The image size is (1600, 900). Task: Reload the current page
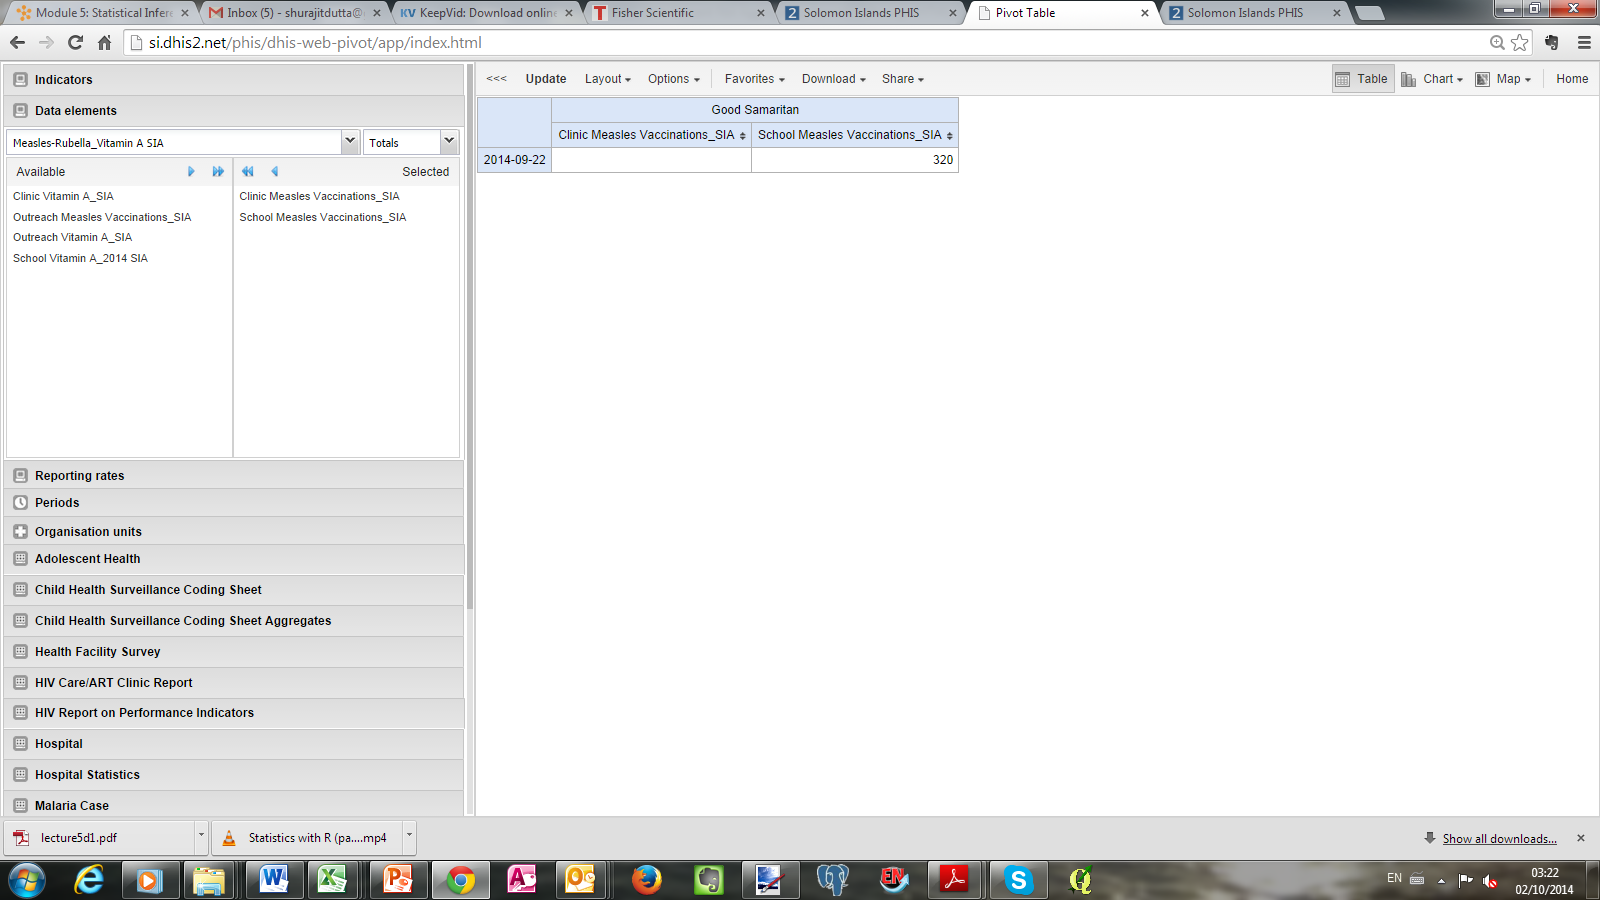pyautogui.click(x=75, y=42)
